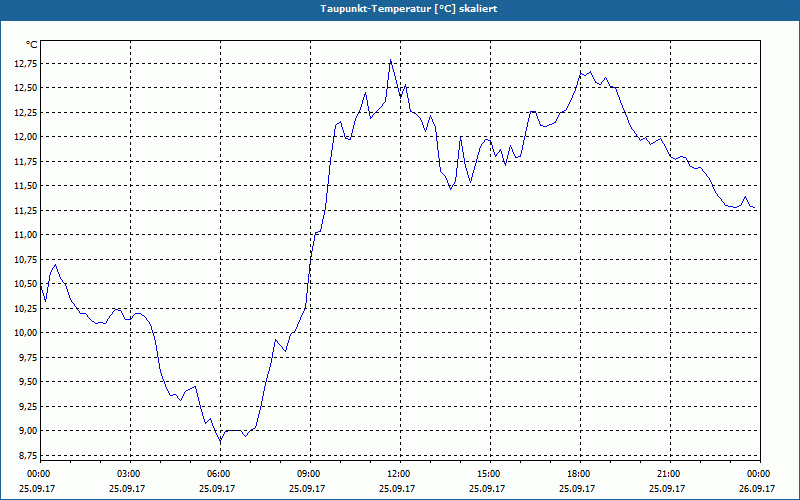Image resolution: width=800 pixels, height=500 pixels.
Task: Click the 11,00 y-axis value
Action: pos(28,235)
